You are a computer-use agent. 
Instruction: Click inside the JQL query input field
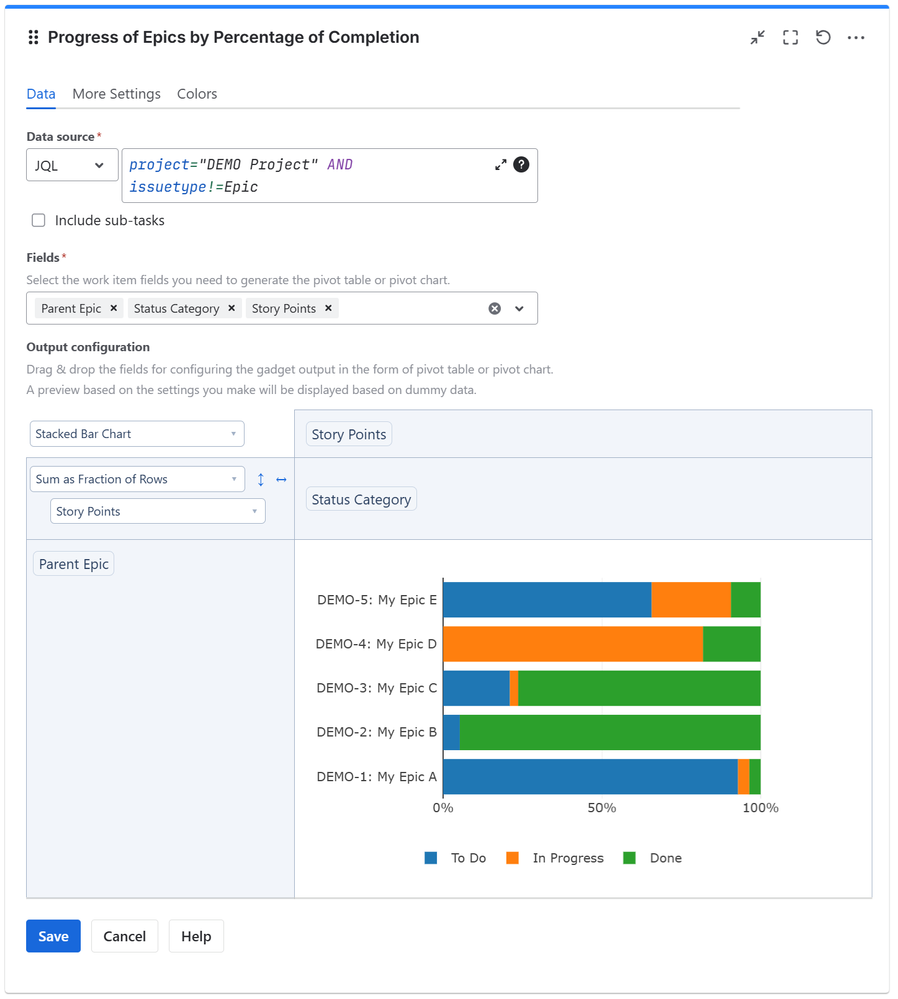point(300,175)
